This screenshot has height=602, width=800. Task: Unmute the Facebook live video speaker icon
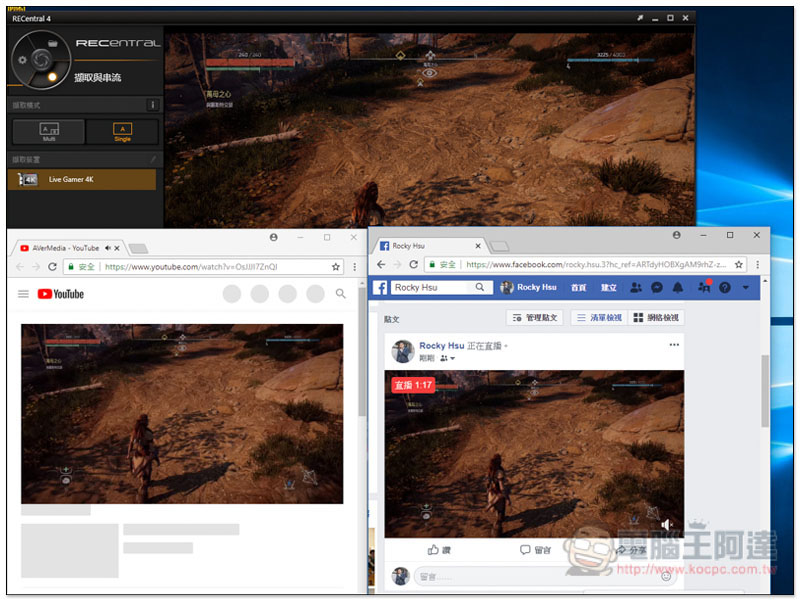667,524
